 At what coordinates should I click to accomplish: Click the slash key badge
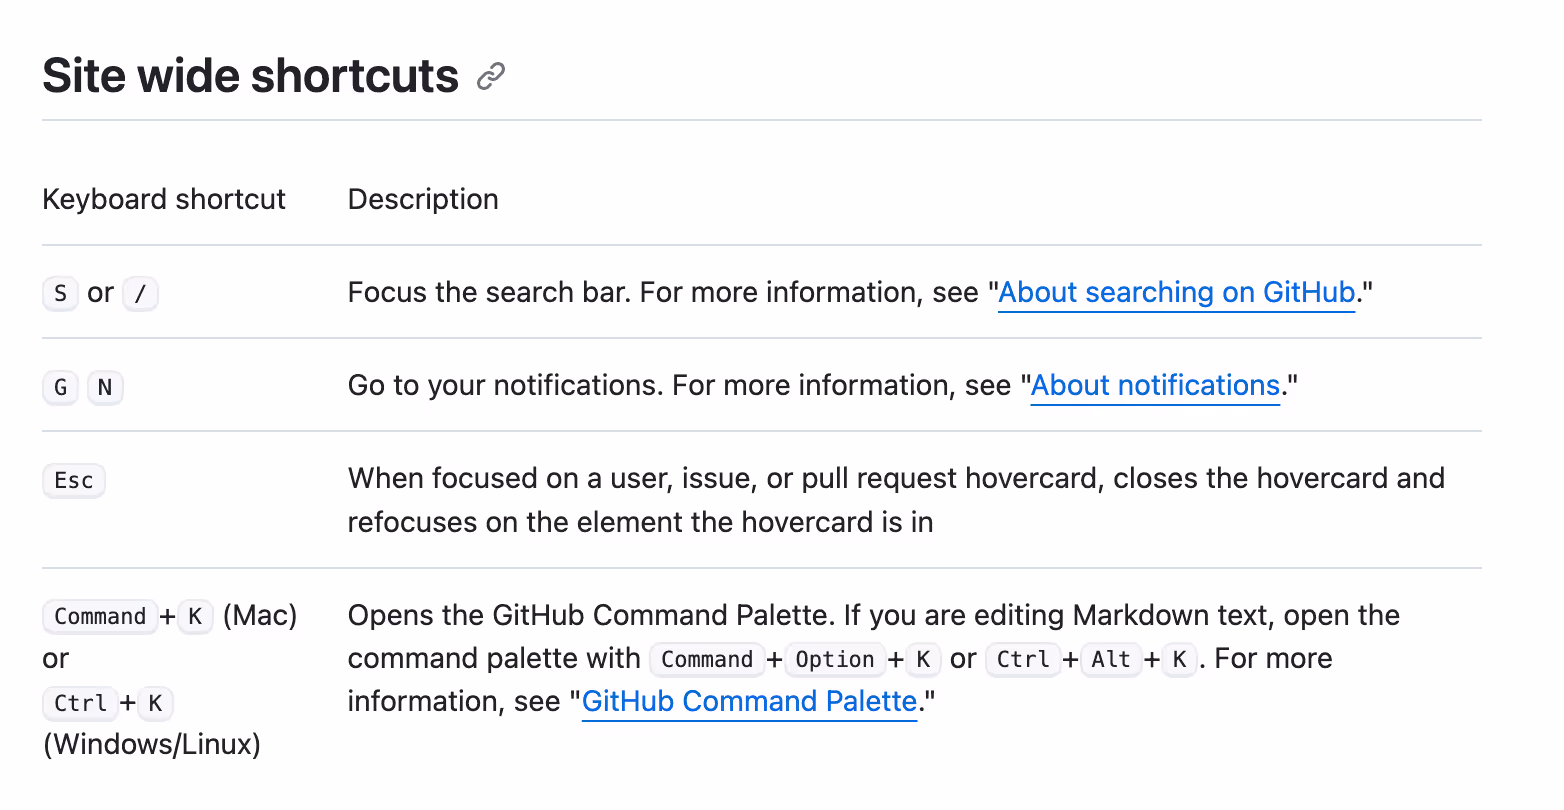[140, 294]
